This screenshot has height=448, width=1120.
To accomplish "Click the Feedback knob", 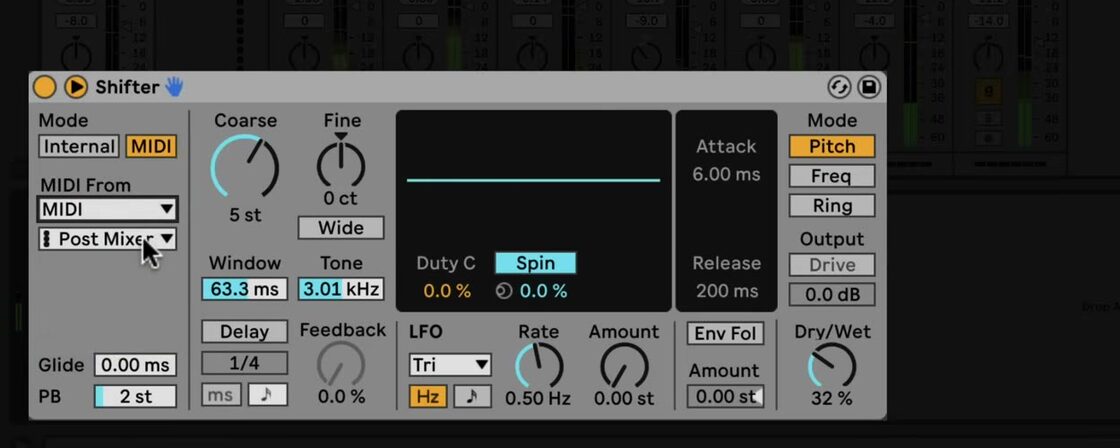I will (341, 364).
